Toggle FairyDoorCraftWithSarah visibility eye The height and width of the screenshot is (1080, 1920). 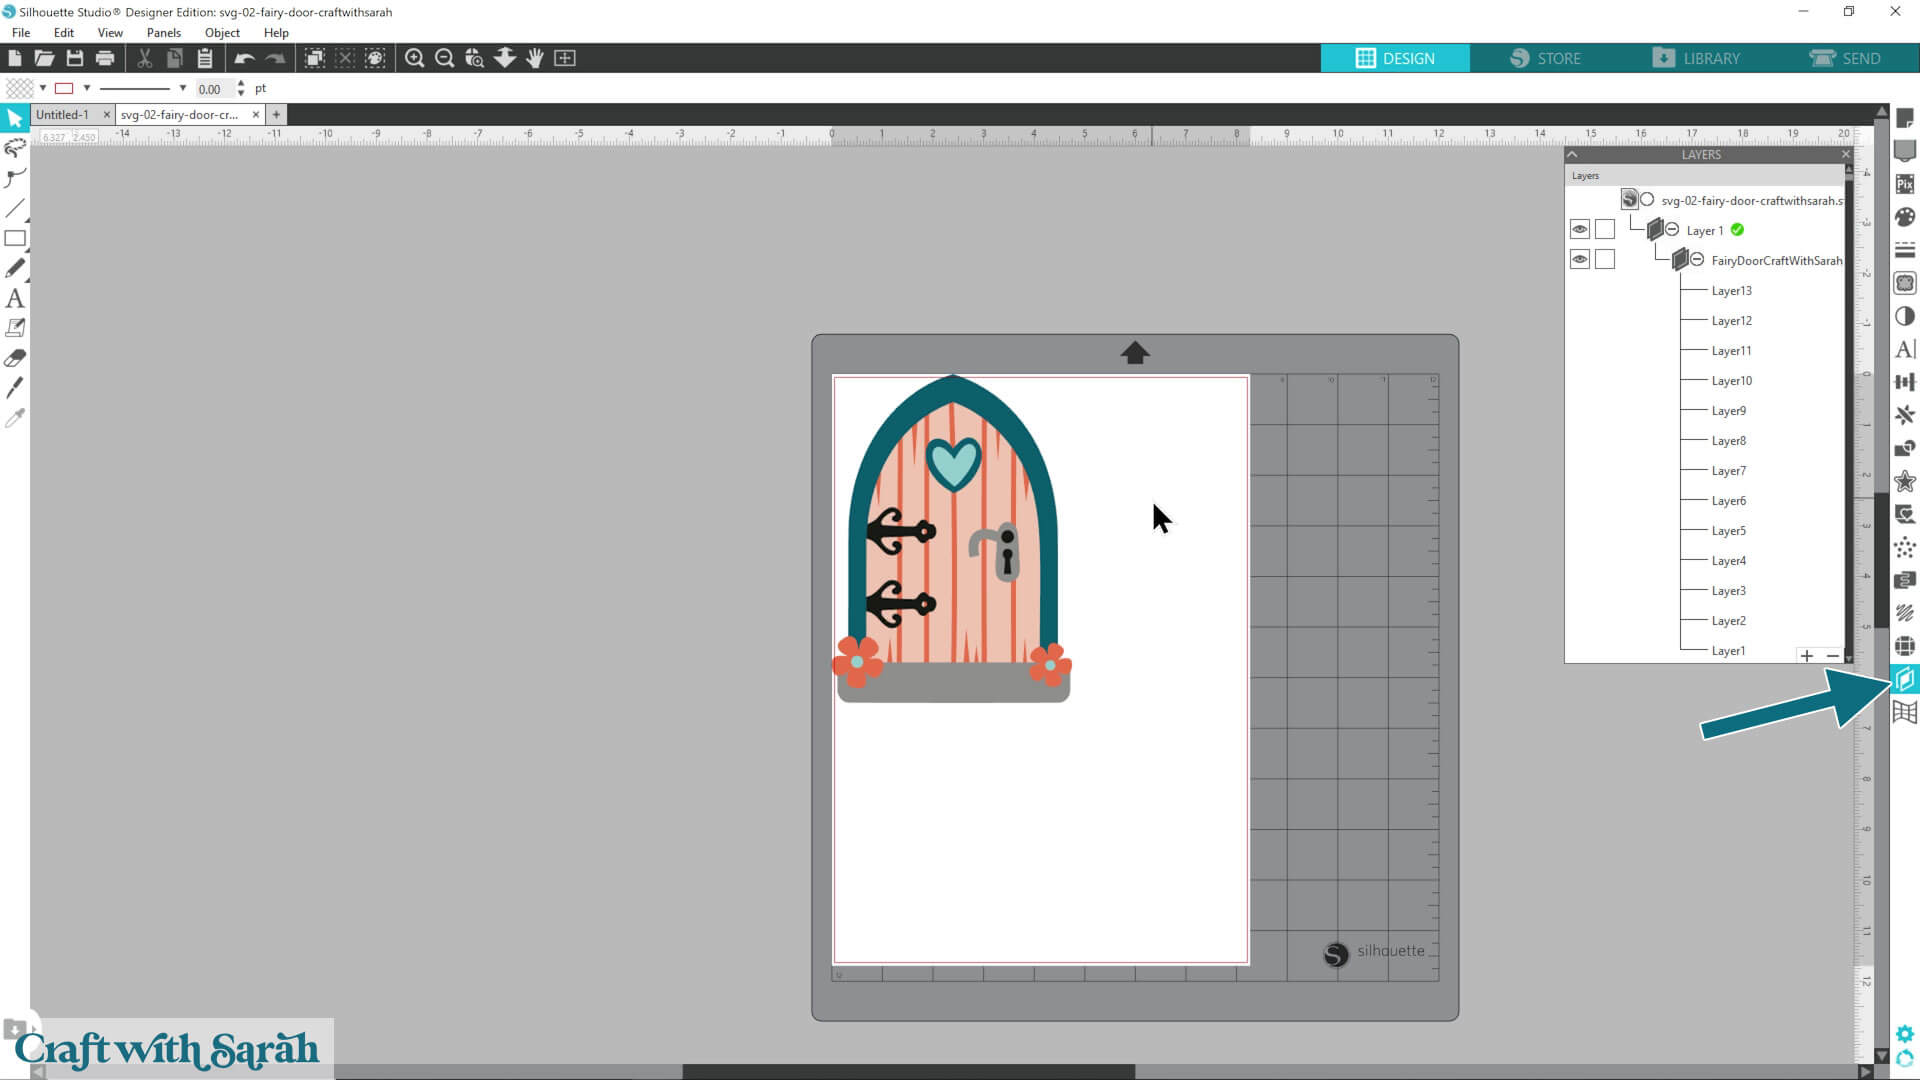coord(1579,260)
